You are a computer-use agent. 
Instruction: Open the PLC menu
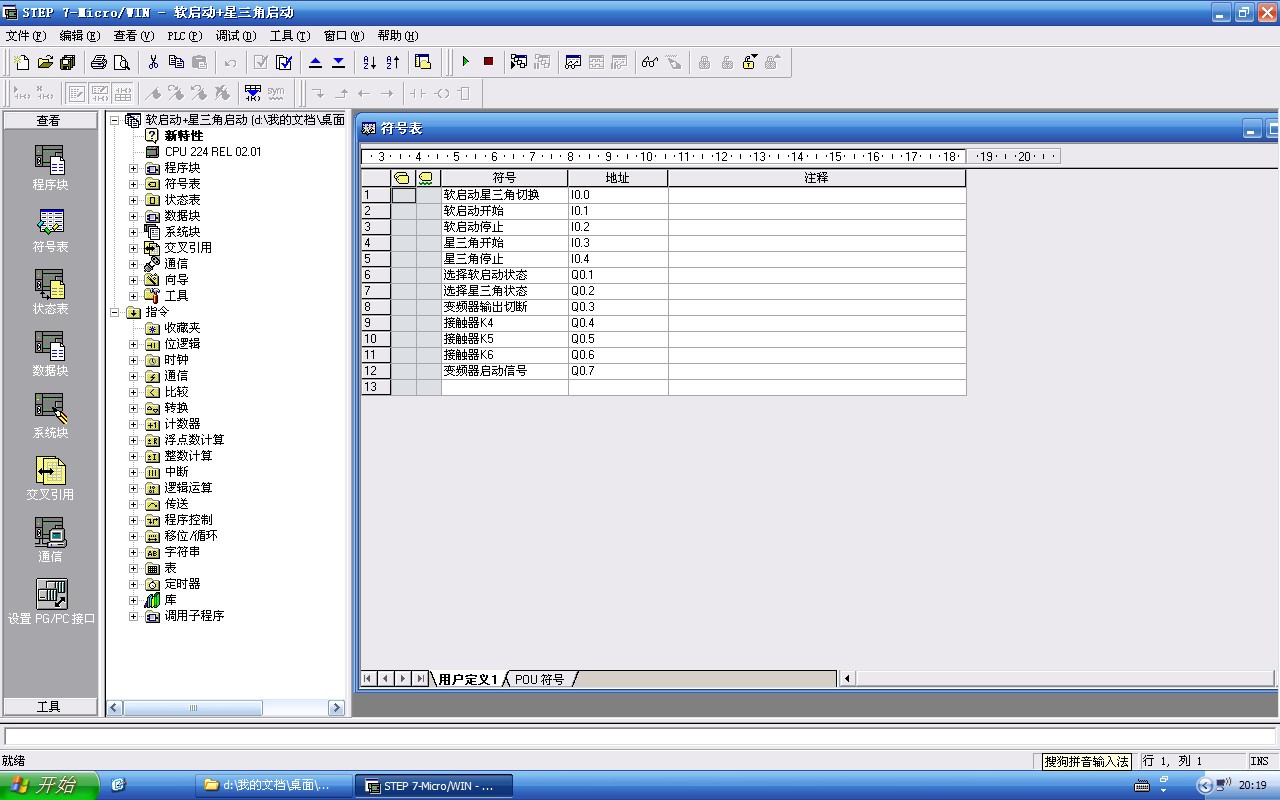(x=183, y=36)
